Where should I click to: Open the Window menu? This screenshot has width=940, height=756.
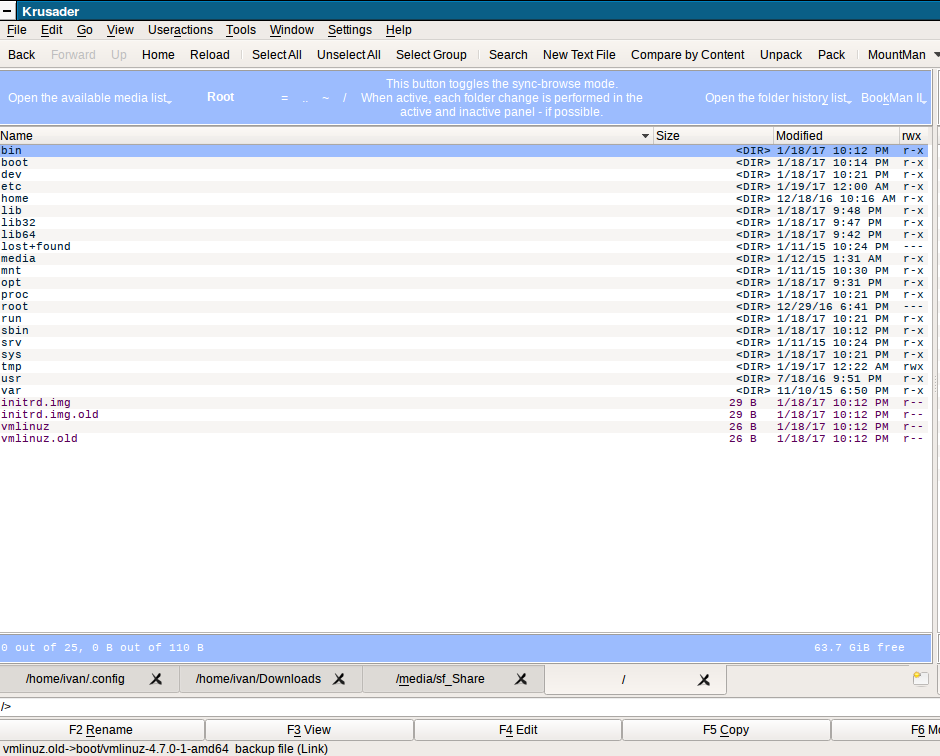[291, 30]
